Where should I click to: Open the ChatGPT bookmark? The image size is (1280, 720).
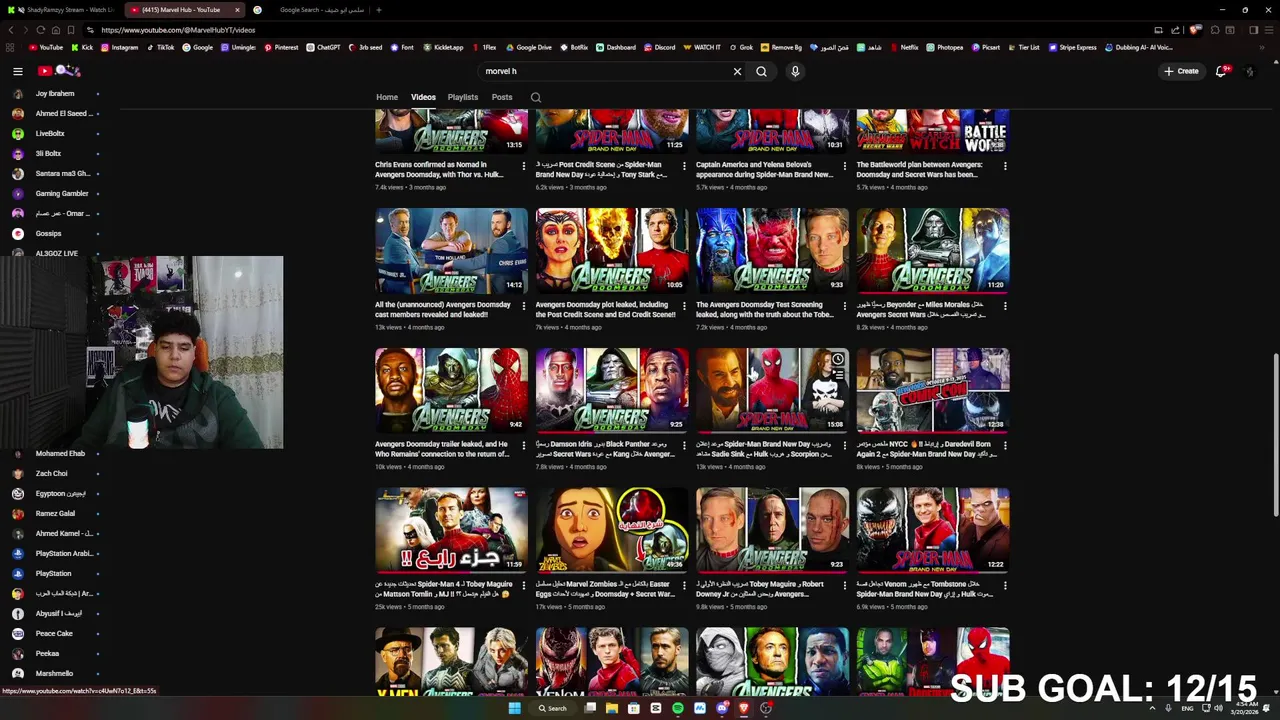tap(323, 47)
